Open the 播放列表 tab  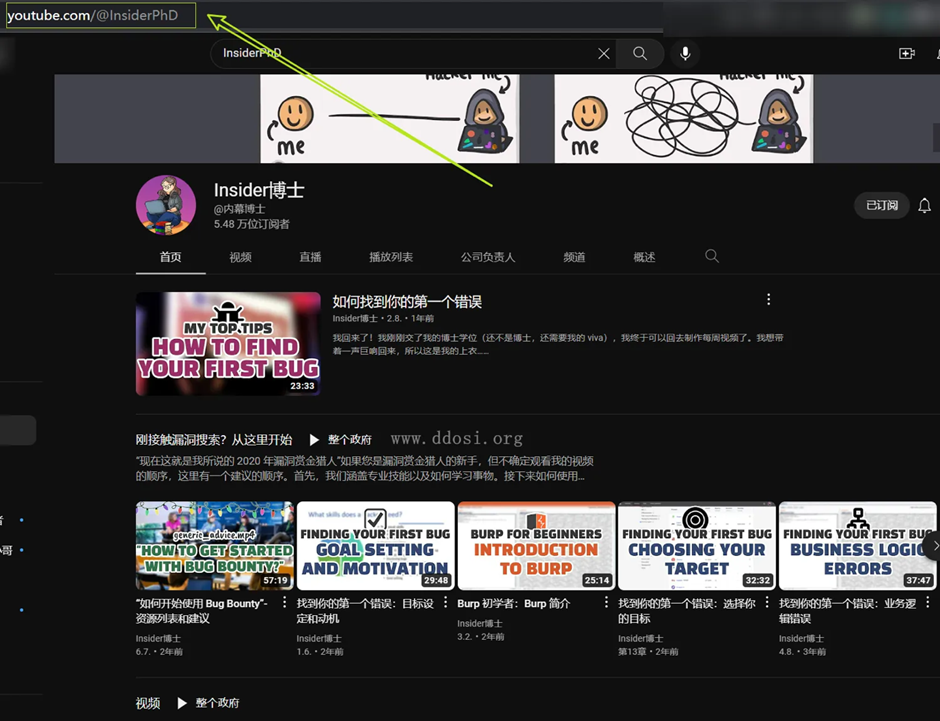(391, 257)
